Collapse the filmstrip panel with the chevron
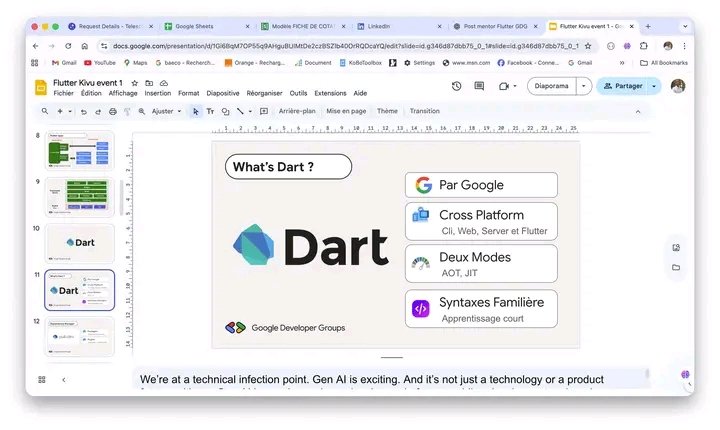The image size is (720, 430). tap(64, 379)
